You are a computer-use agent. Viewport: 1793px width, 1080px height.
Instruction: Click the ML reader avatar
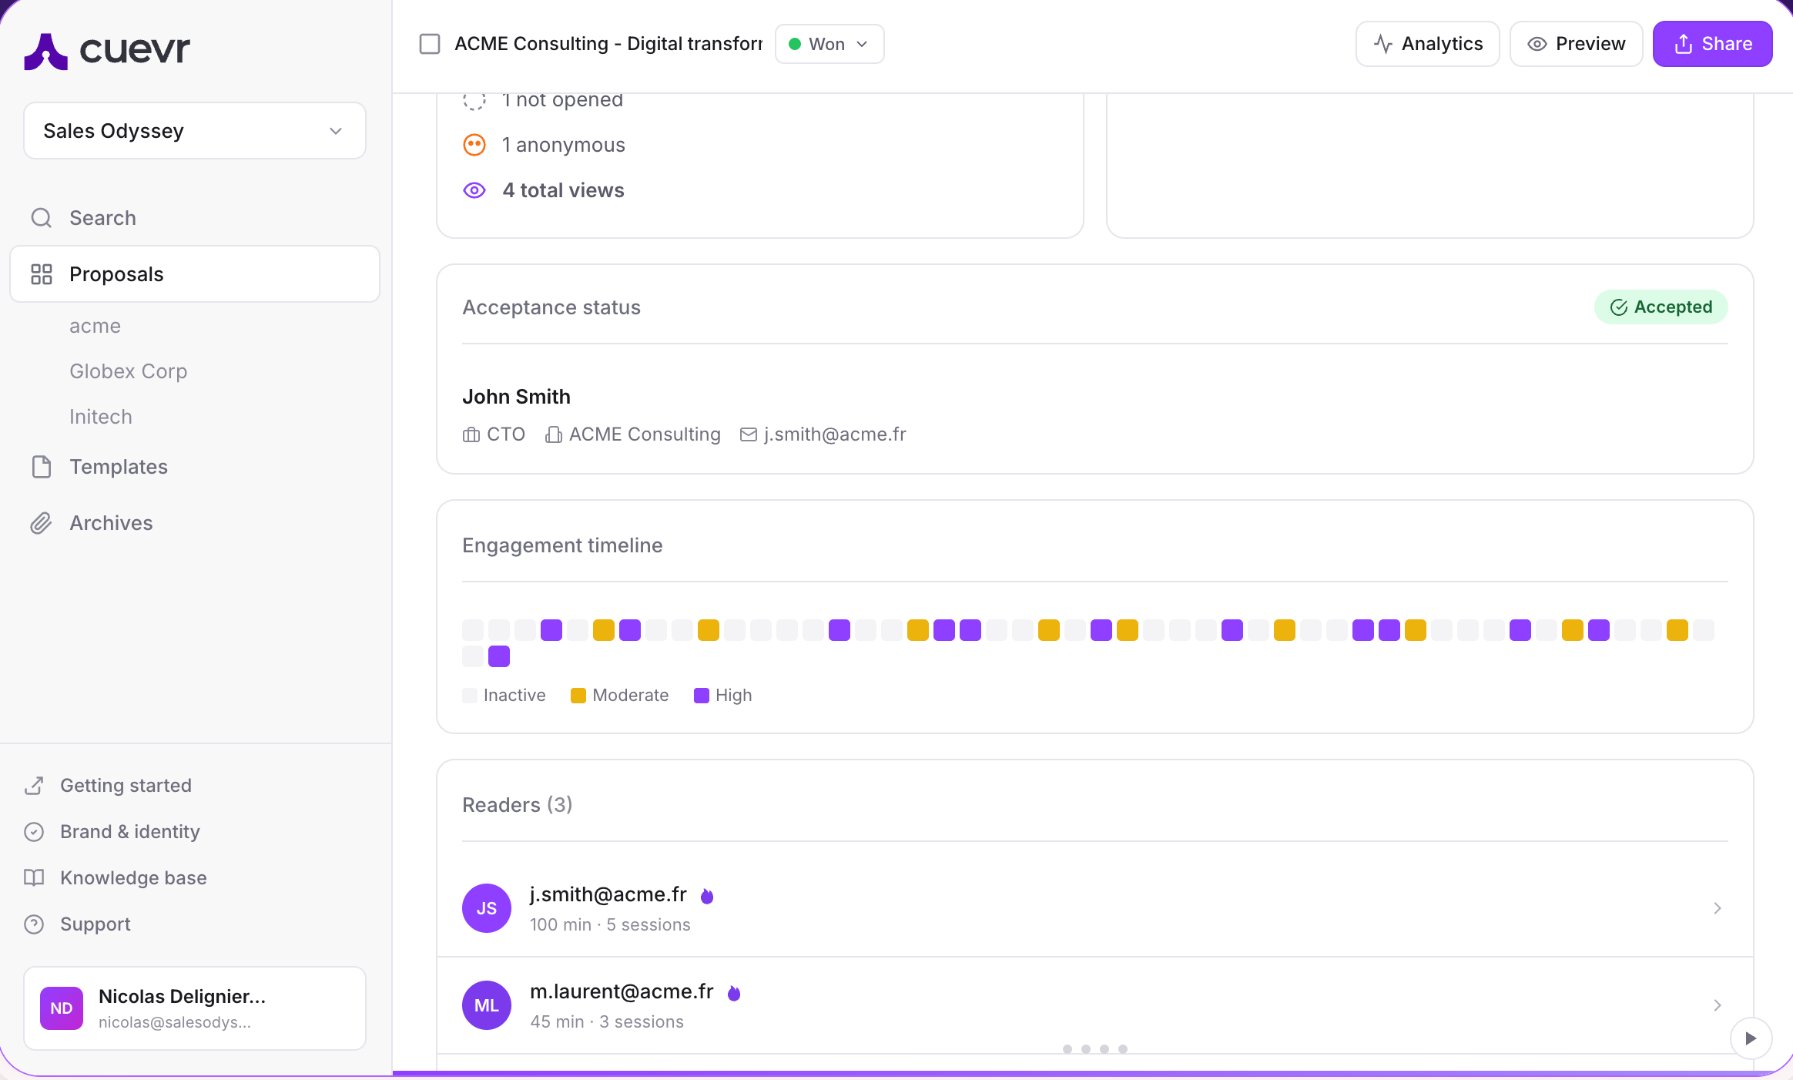487,1005
